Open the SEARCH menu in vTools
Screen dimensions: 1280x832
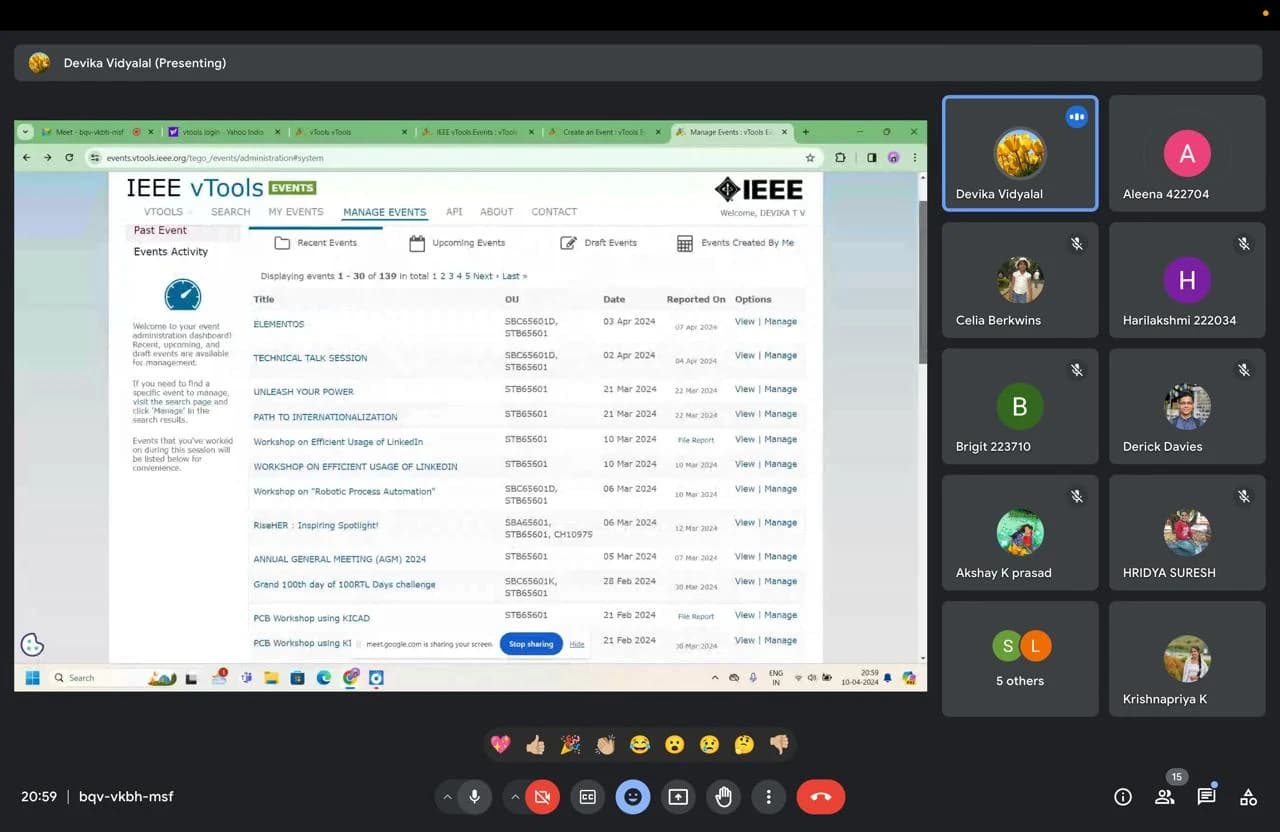point(230,212)
